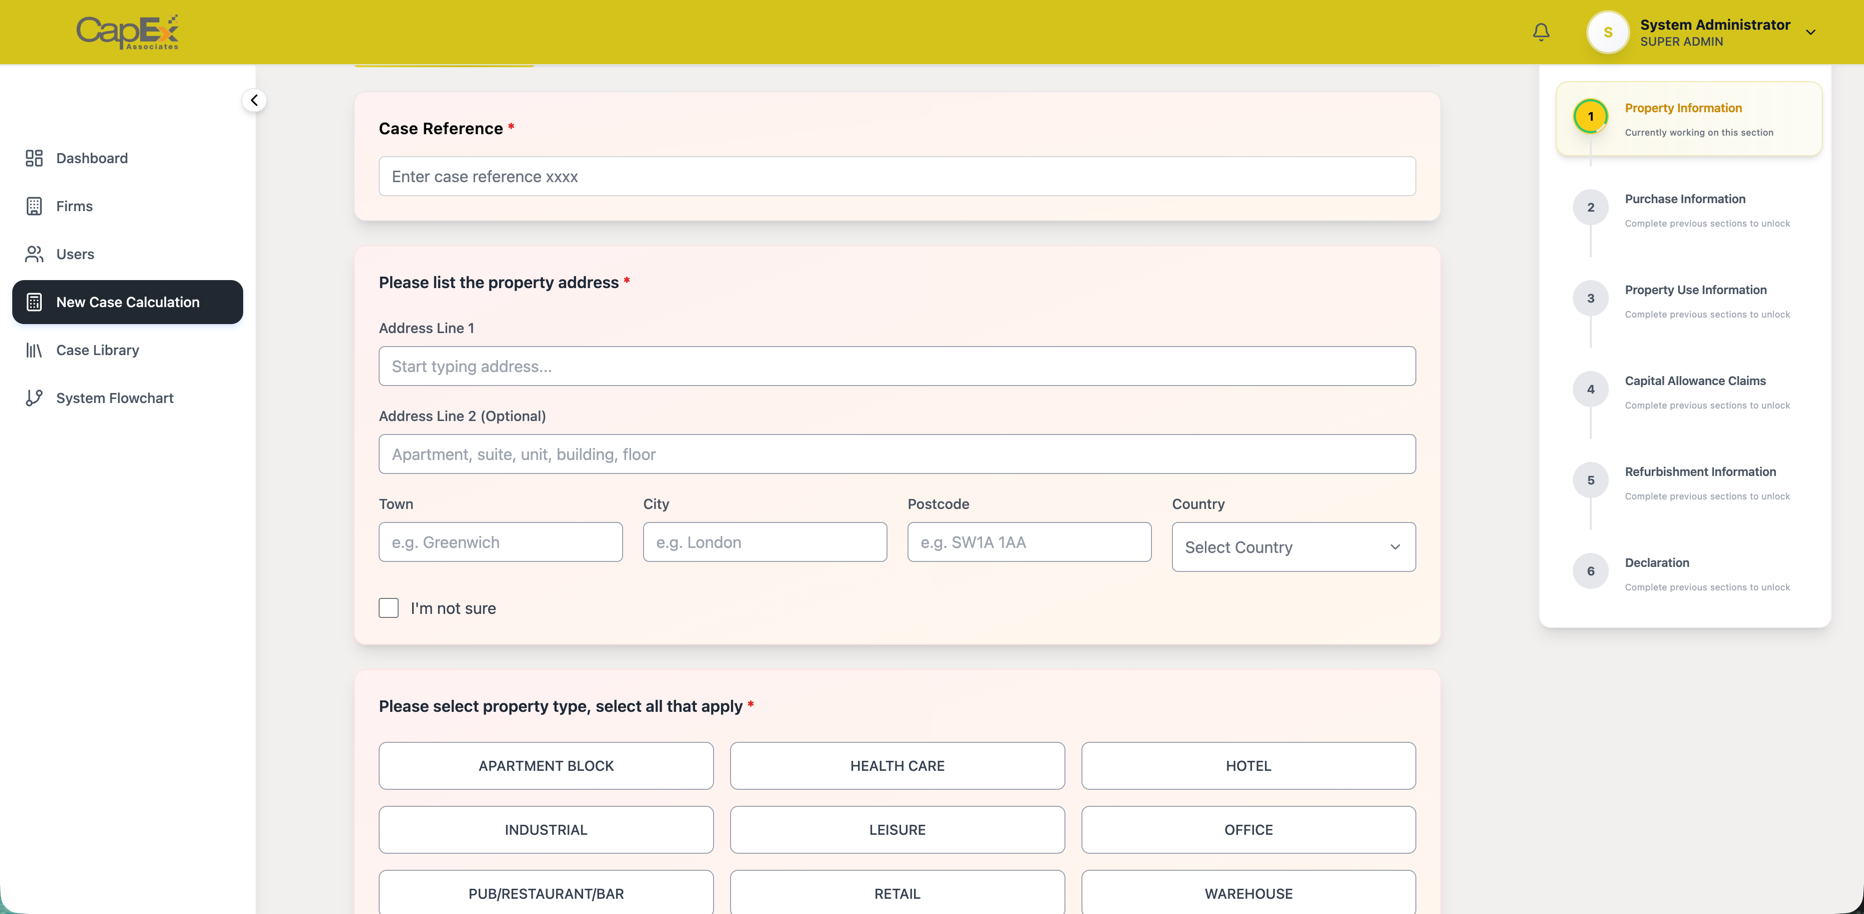Click the CapEx Associates logo
Viewport: 1864px width, 914px height.
coord(127,31)
